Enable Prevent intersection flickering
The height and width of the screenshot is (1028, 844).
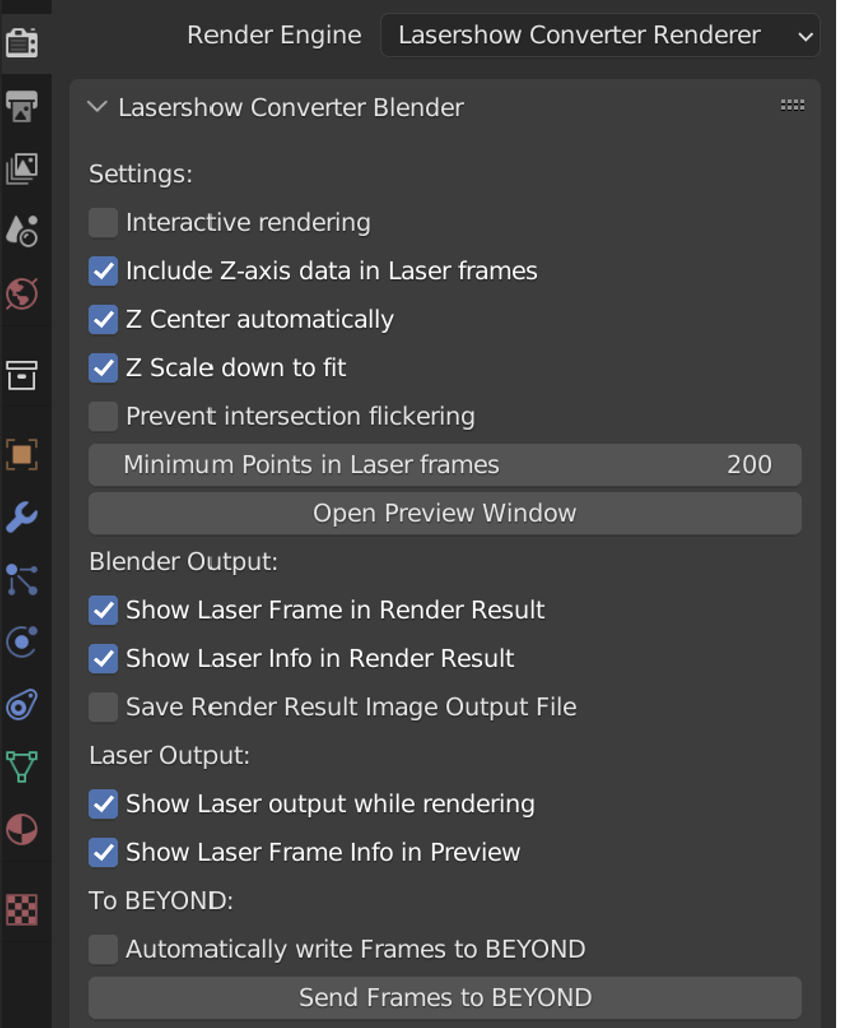coord(103,416)
